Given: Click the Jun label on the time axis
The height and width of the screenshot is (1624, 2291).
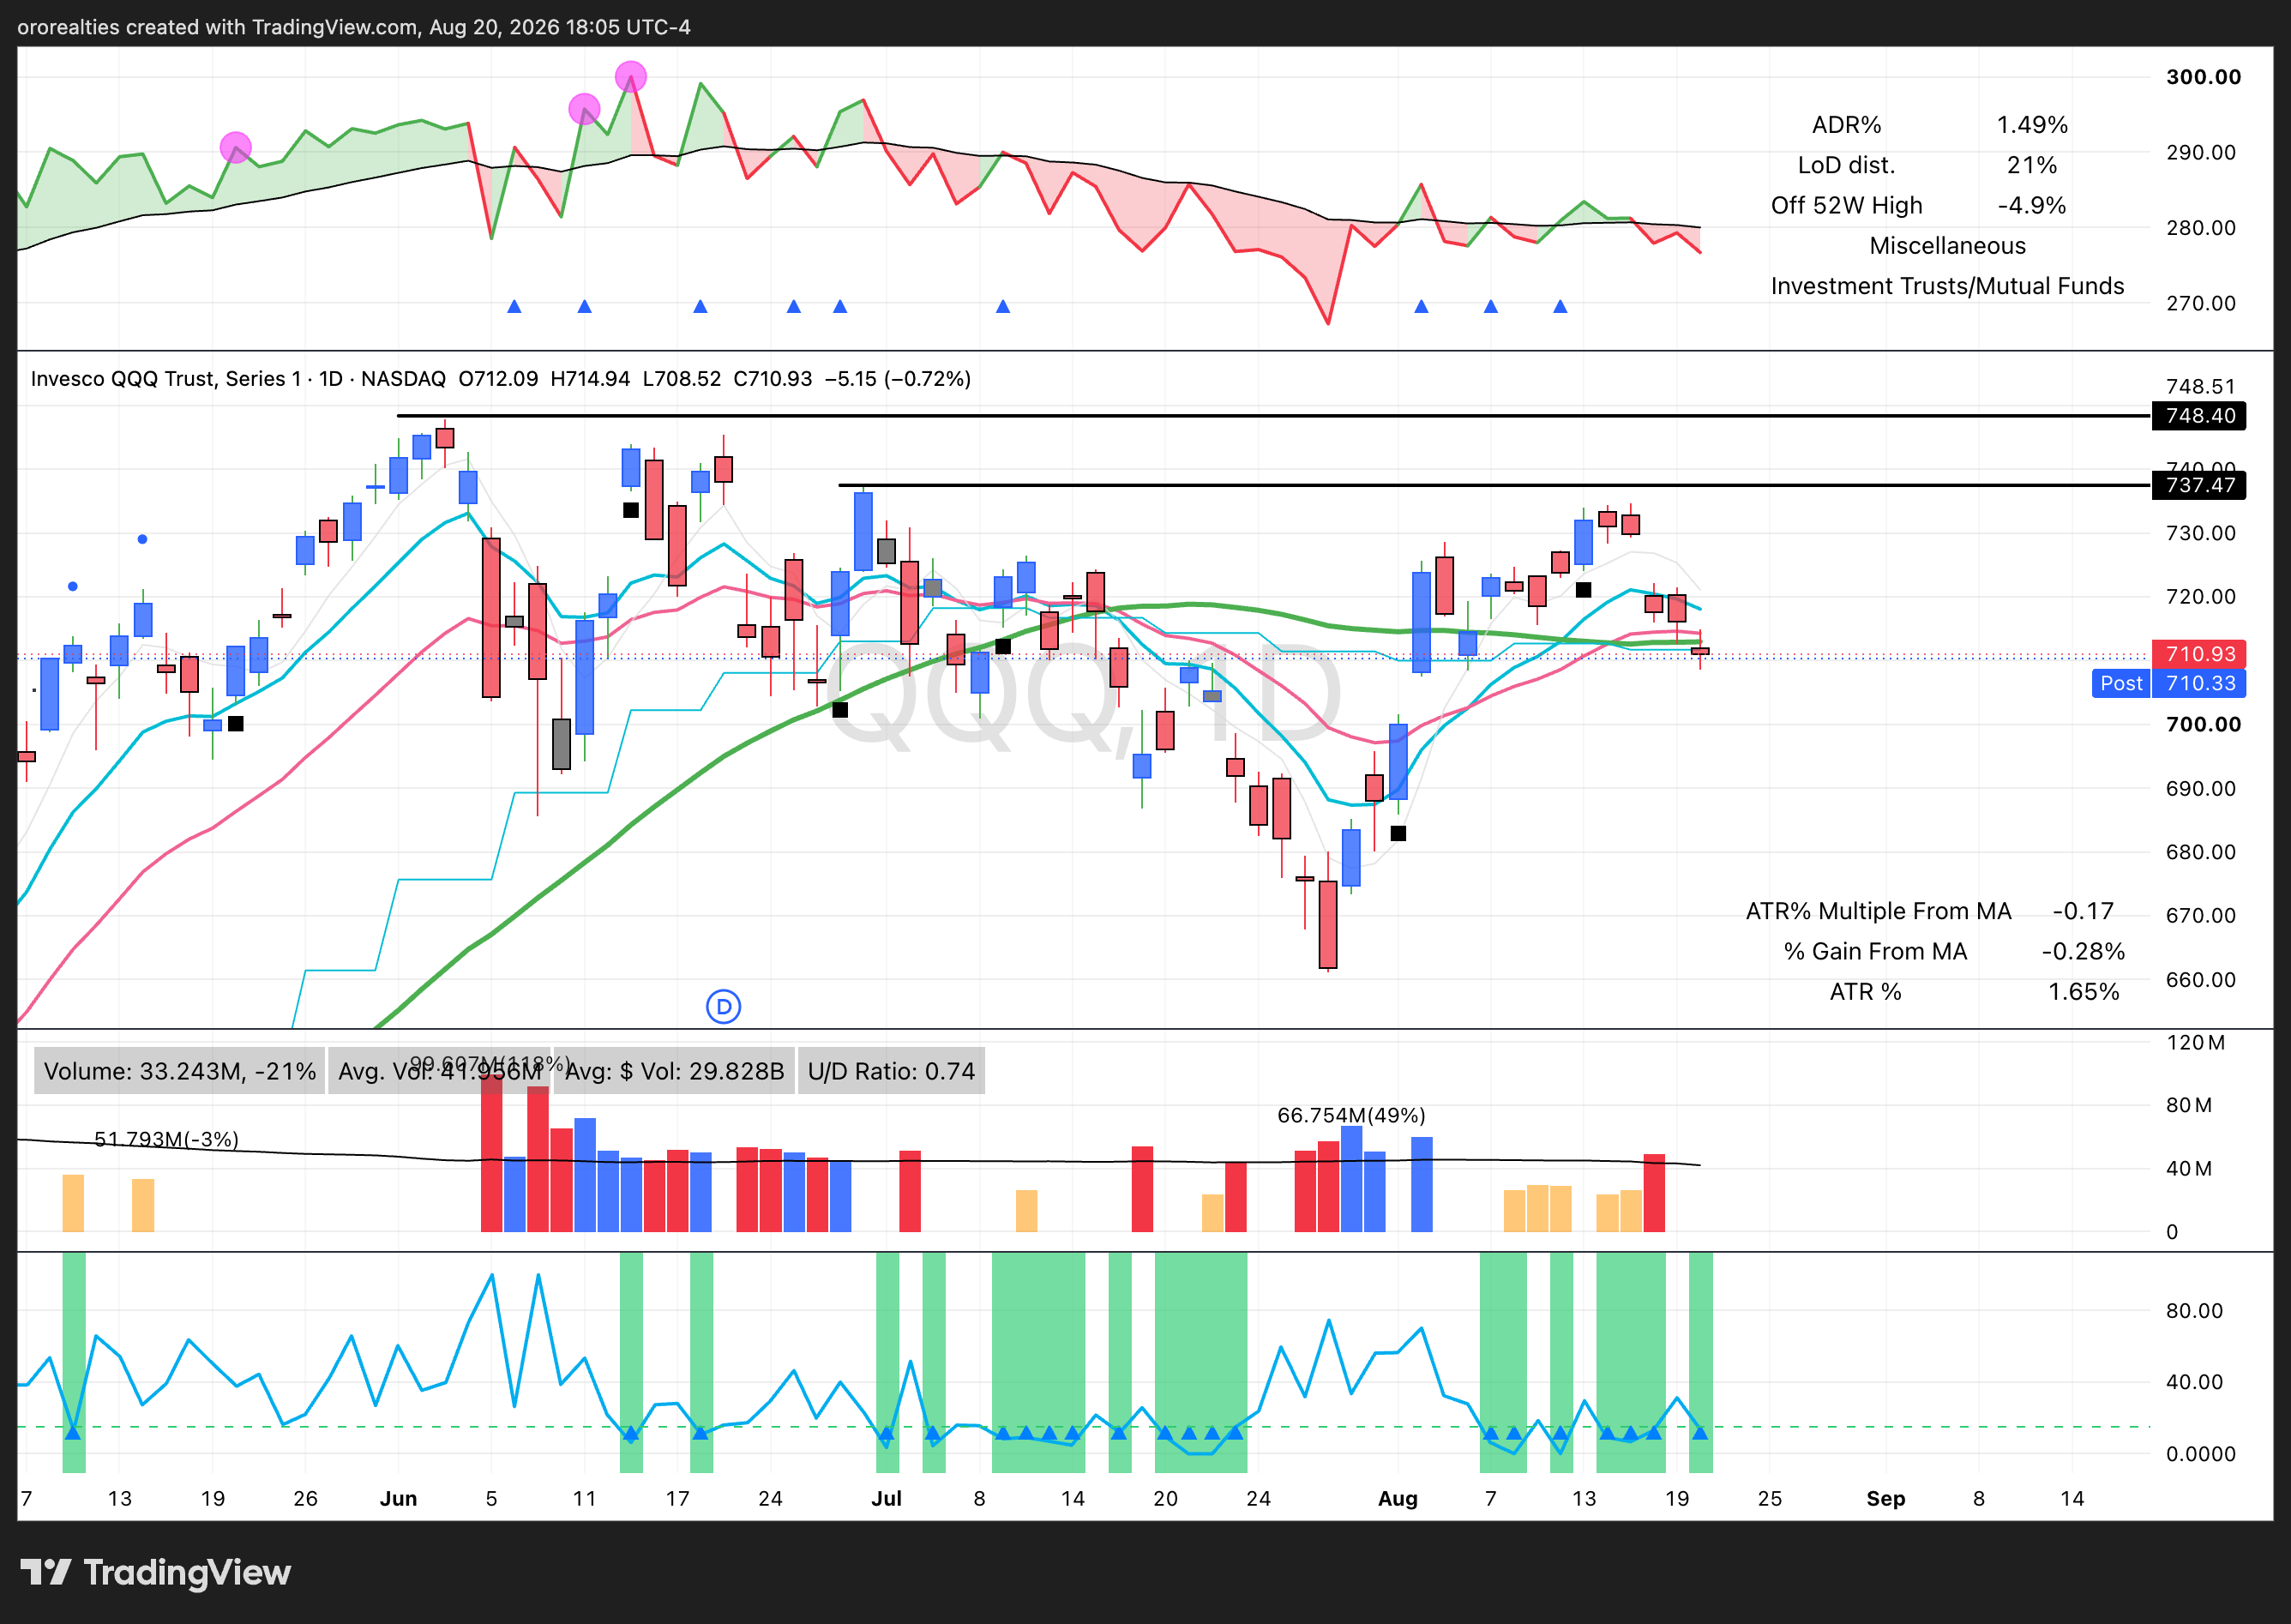Looking at the screenshot, I should coord(398,1498).
